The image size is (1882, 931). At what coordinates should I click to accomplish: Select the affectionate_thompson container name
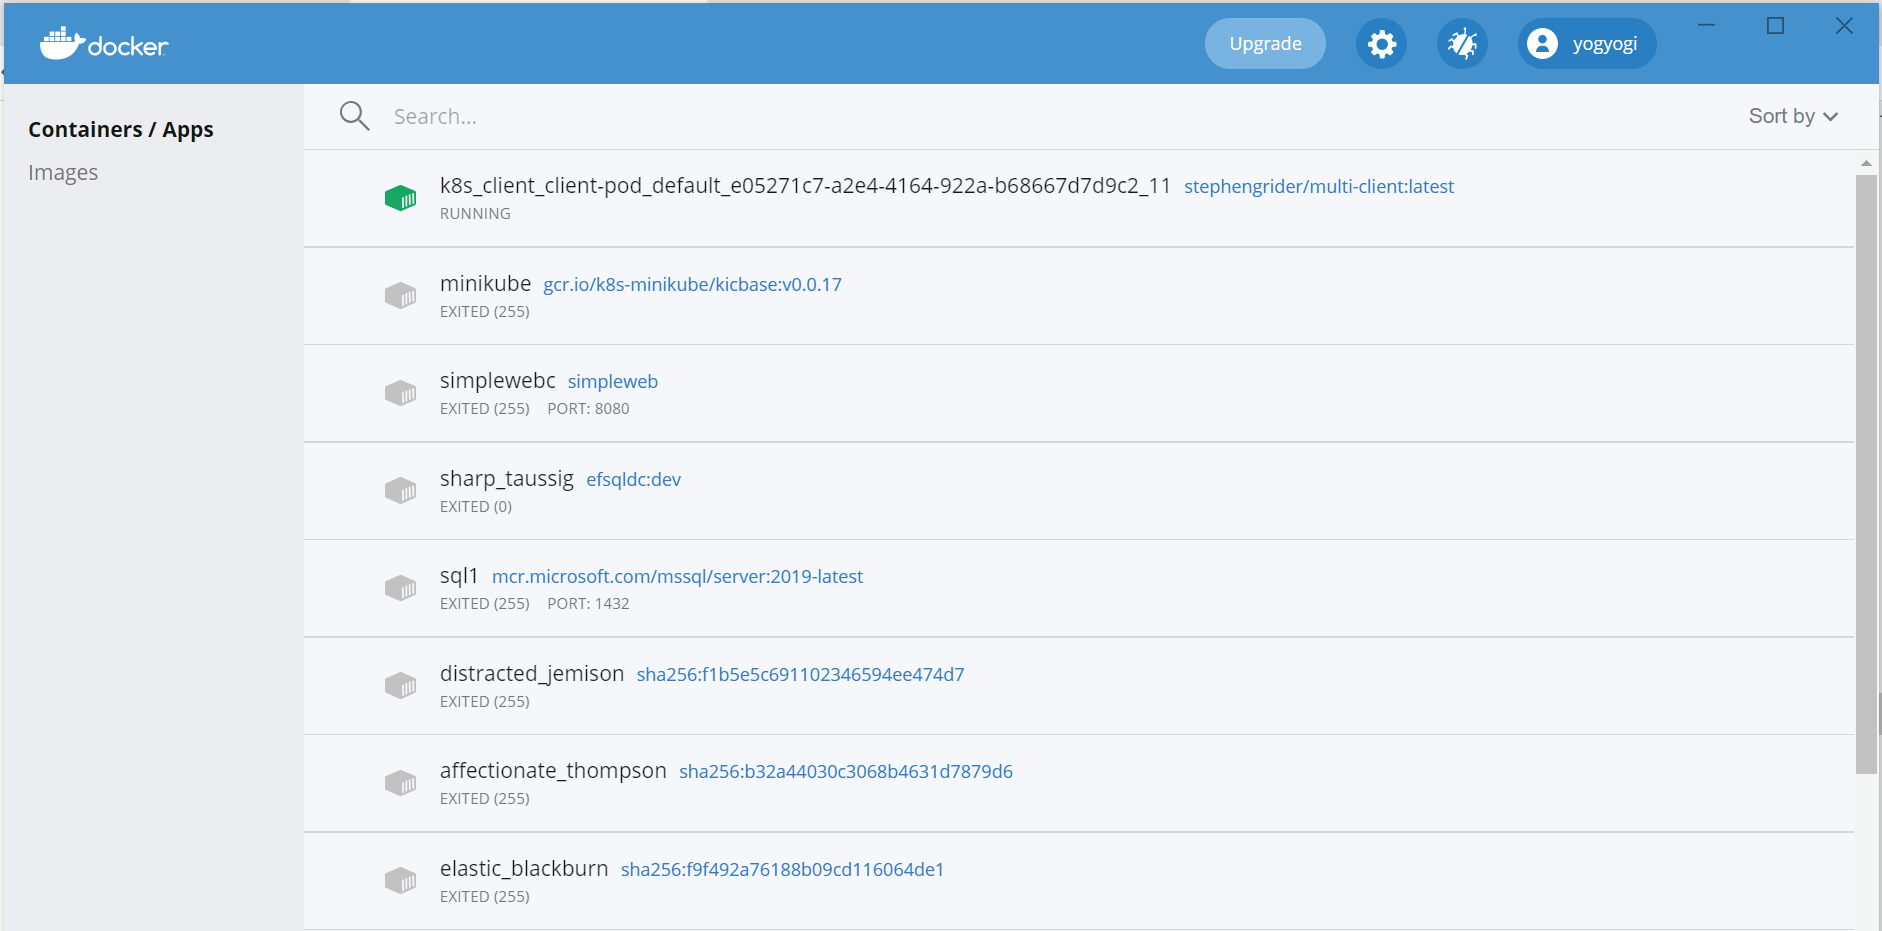click(x=553, y=771)
